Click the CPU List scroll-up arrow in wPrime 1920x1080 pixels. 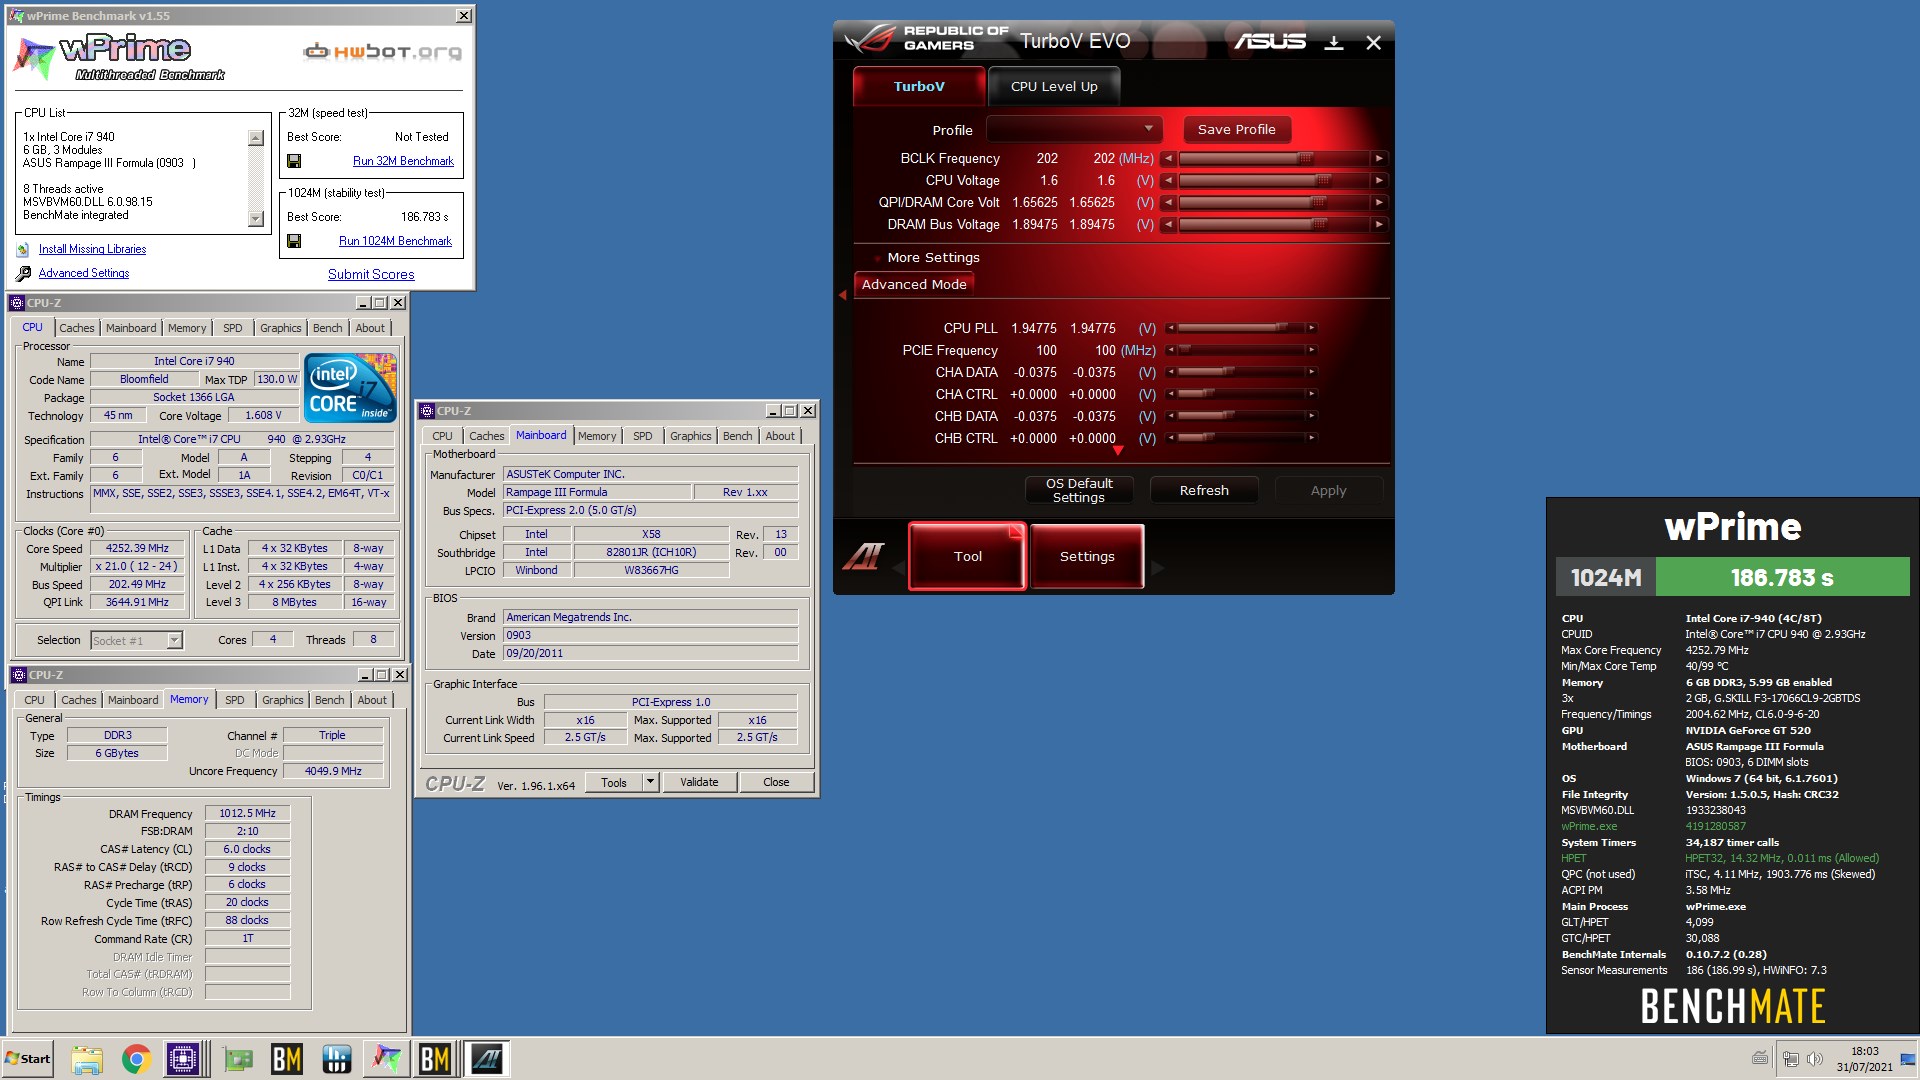pyautogui.click(x=256, y=138)
